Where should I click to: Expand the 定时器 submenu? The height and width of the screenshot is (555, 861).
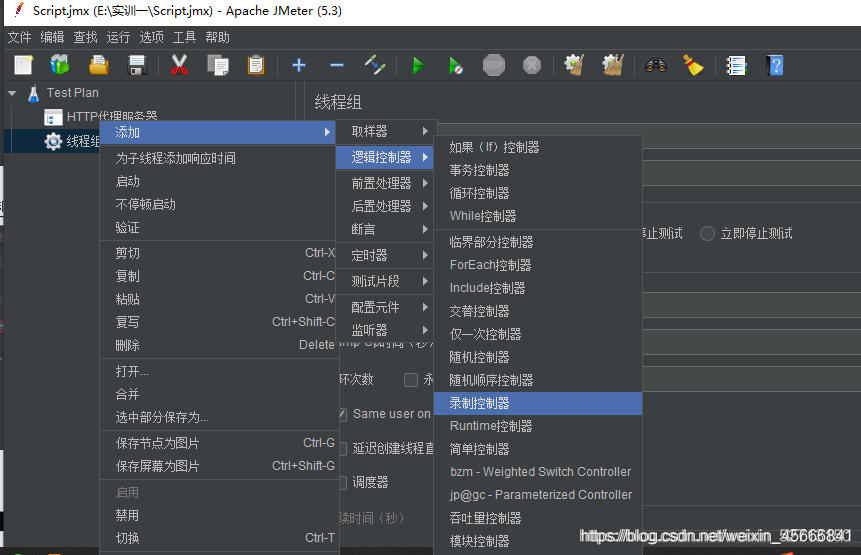pyautogui.click(x=385, y=255)
